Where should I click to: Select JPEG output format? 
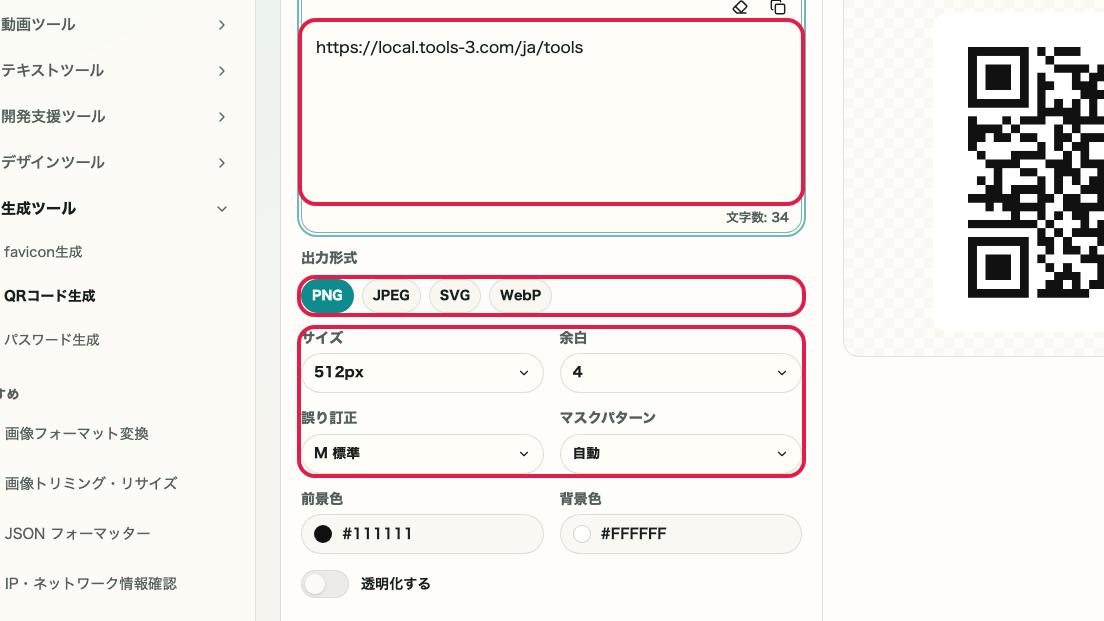point(391,296)
